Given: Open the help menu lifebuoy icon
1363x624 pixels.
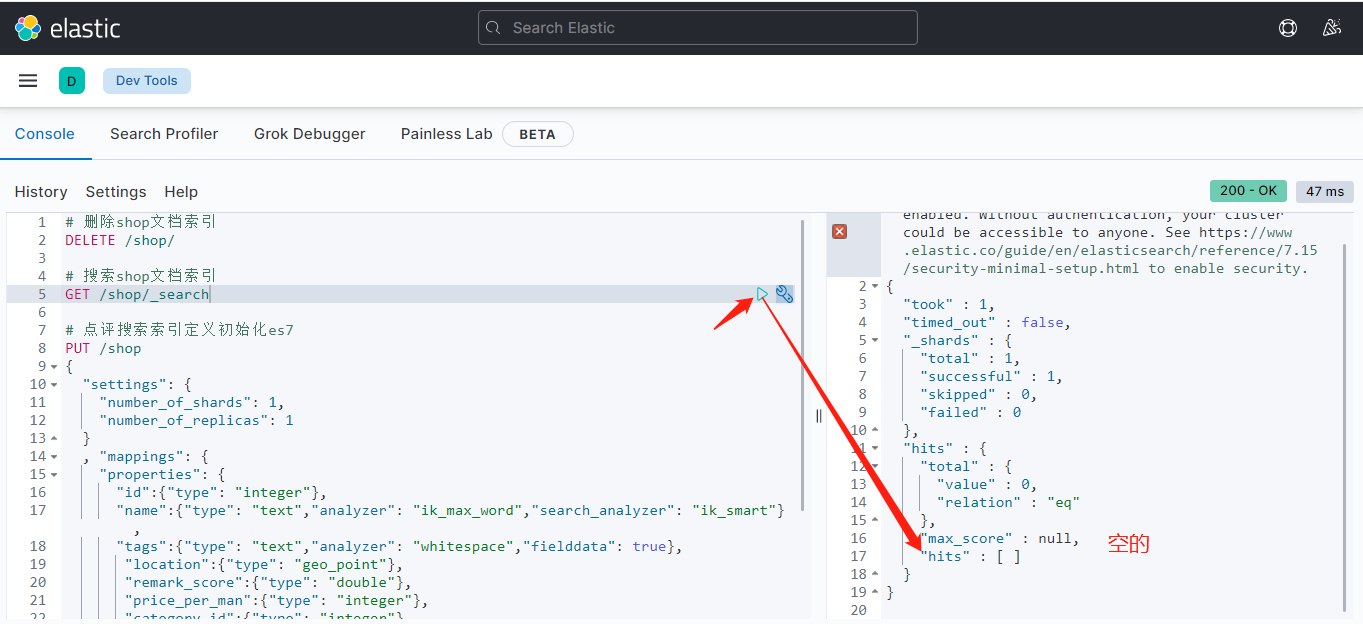Looking at the screenshot, I should [1288, 28].
